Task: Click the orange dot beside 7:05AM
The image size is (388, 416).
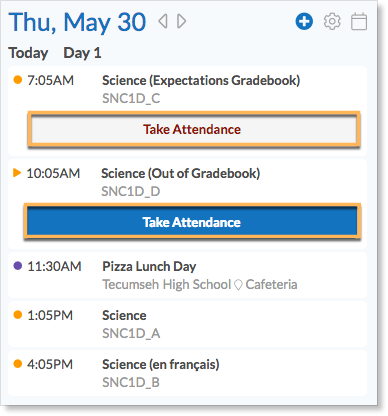Action: click(x=18, y=80)
